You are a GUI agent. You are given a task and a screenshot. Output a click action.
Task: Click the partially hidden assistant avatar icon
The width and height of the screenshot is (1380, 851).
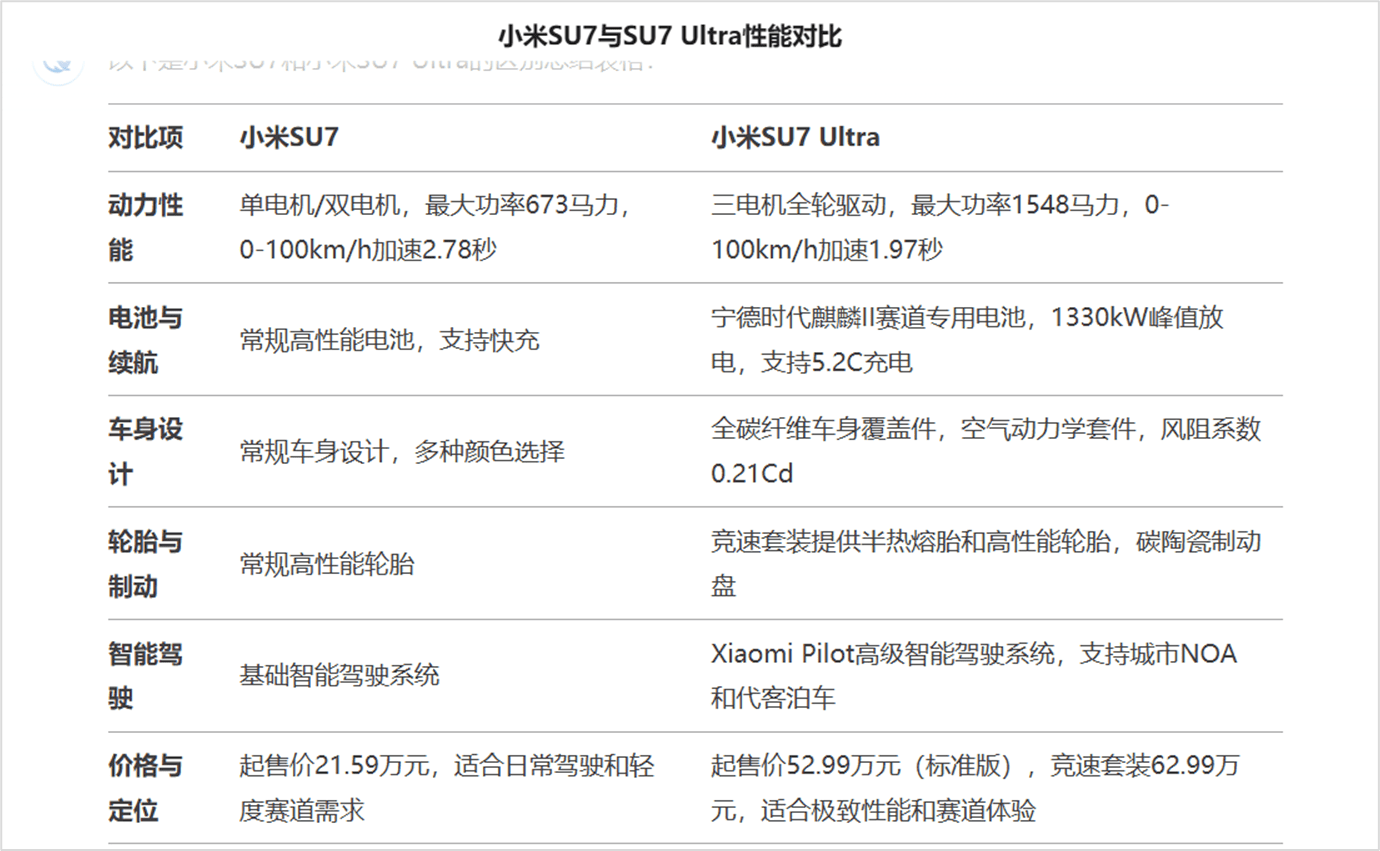58,62
